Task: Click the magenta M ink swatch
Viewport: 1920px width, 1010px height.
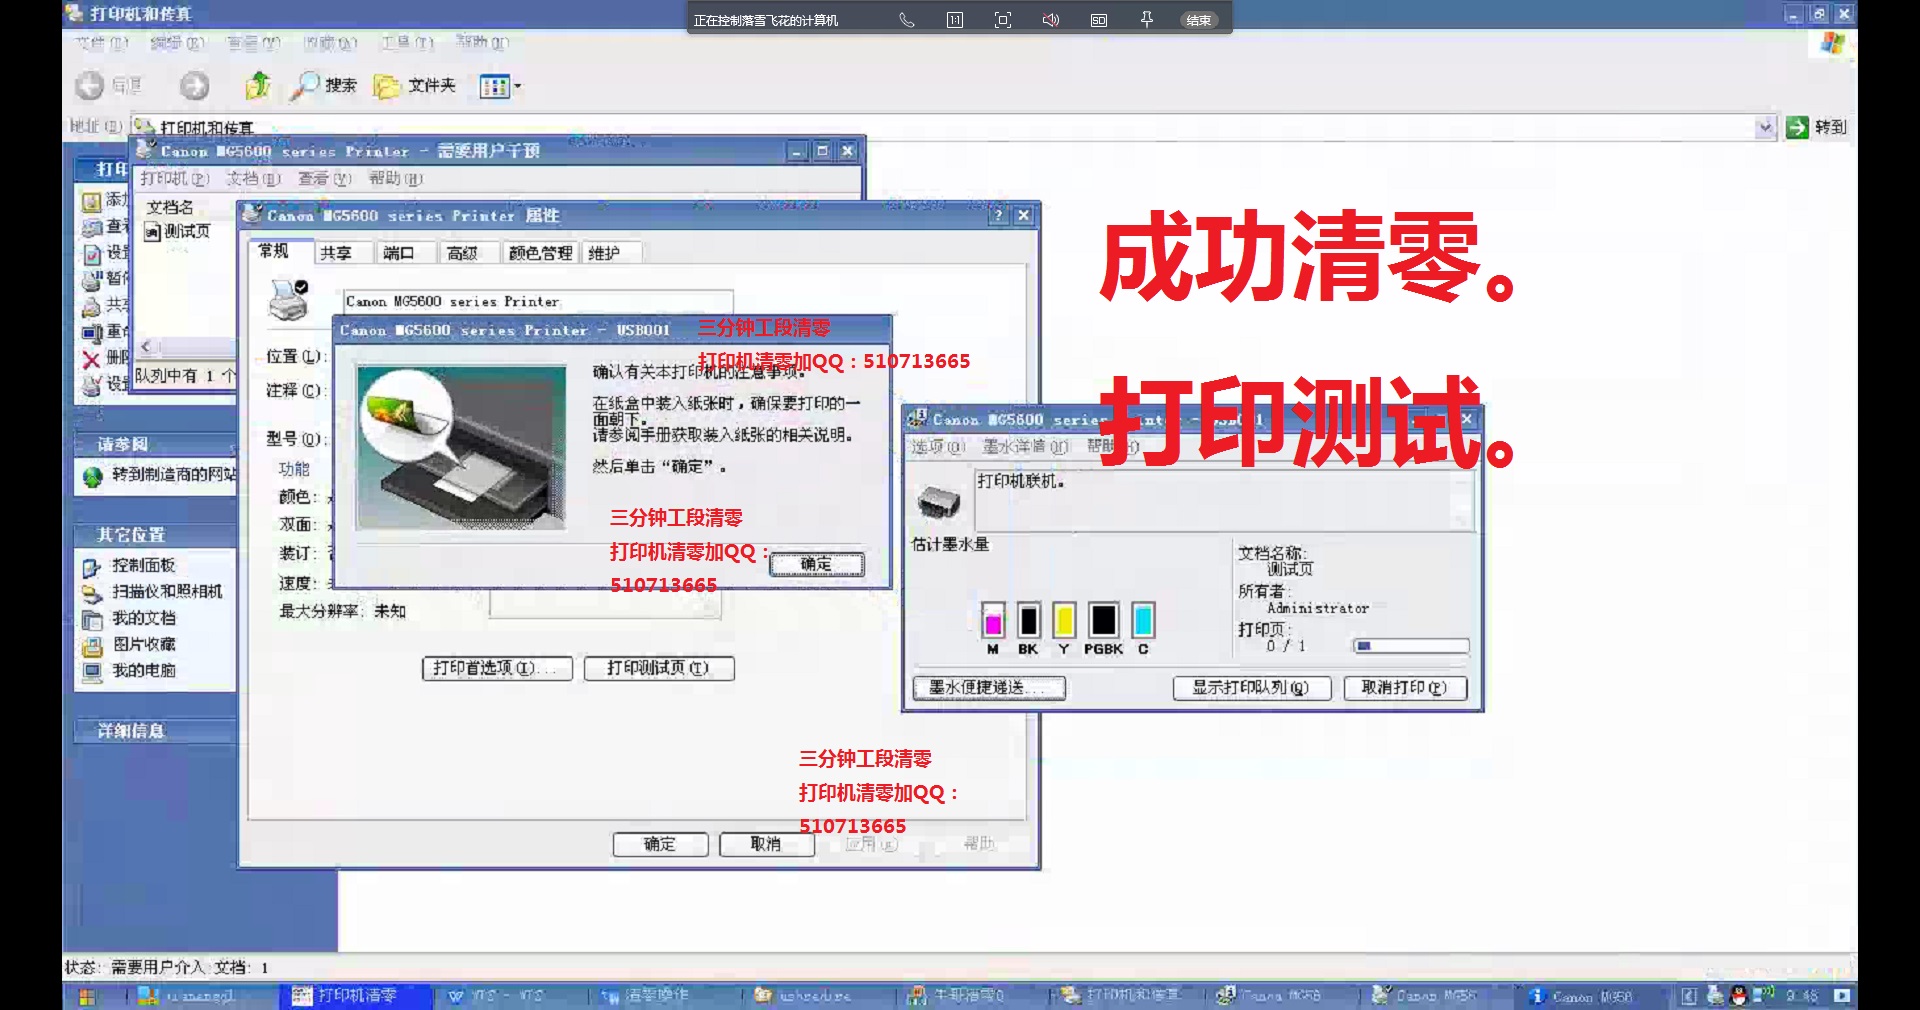Action: (x=993, y=621)
